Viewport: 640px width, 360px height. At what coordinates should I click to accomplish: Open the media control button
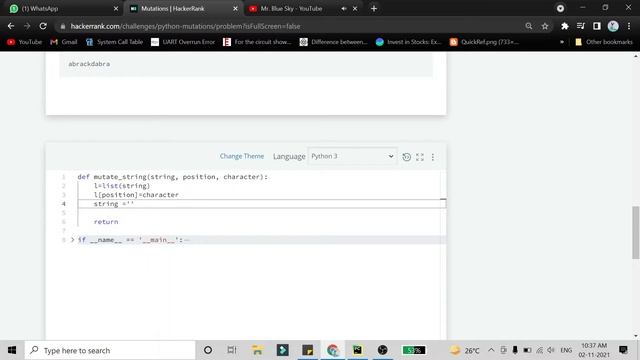pyautogui.click(x=581, y=26)
